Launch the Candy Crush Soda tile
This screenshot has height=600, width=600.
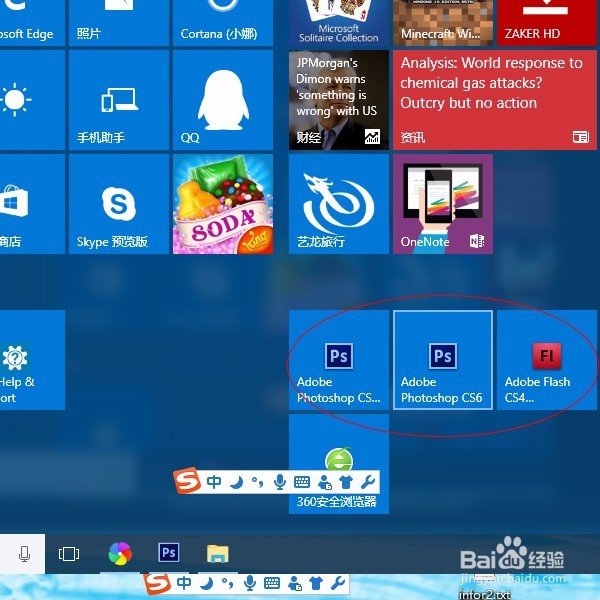(x=223, y=204)
